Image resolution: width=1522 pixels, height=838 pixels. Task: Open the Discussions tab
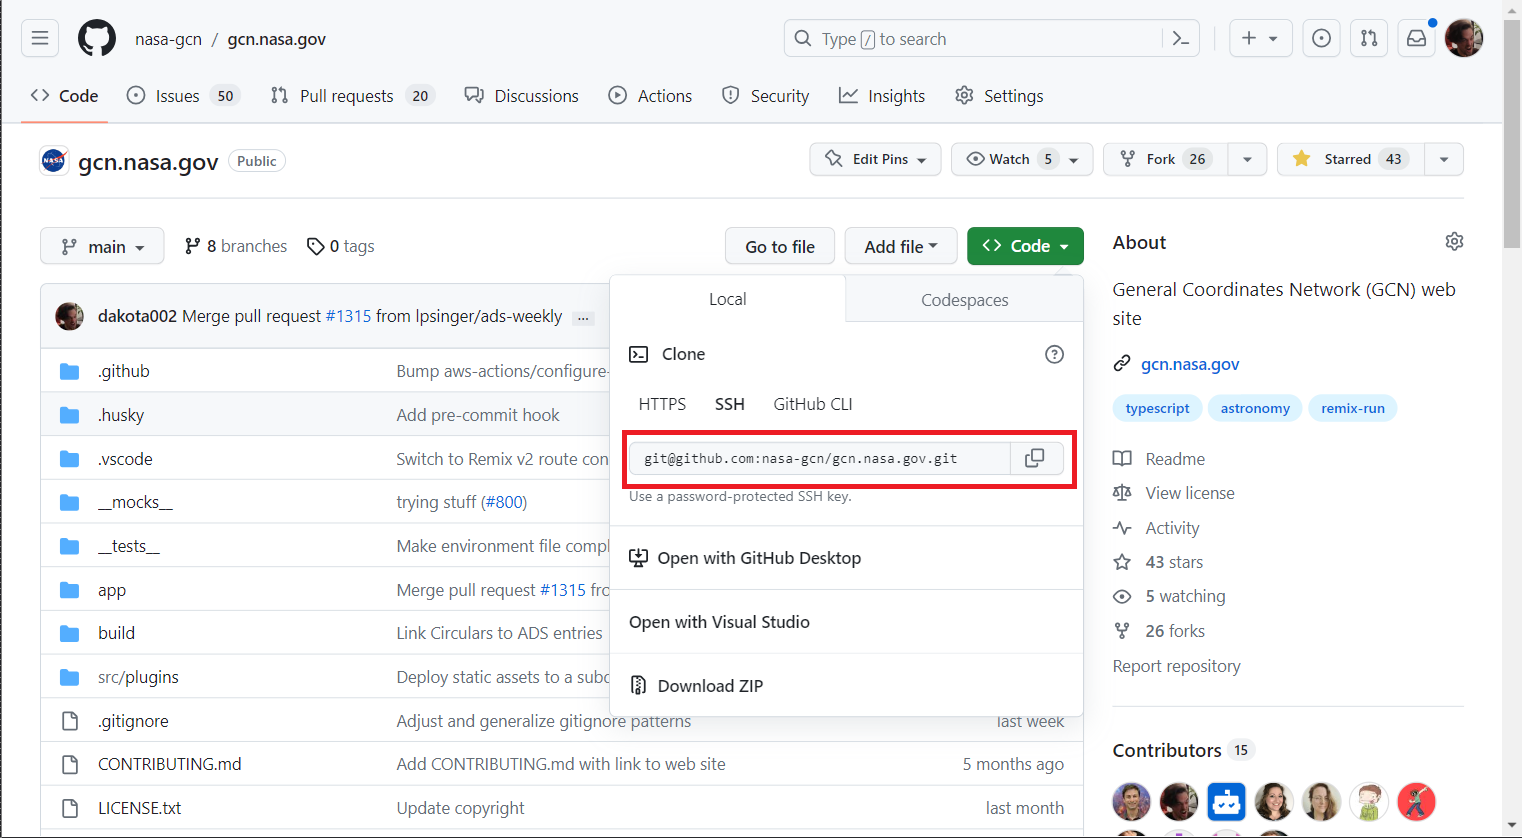pos(521,96)
